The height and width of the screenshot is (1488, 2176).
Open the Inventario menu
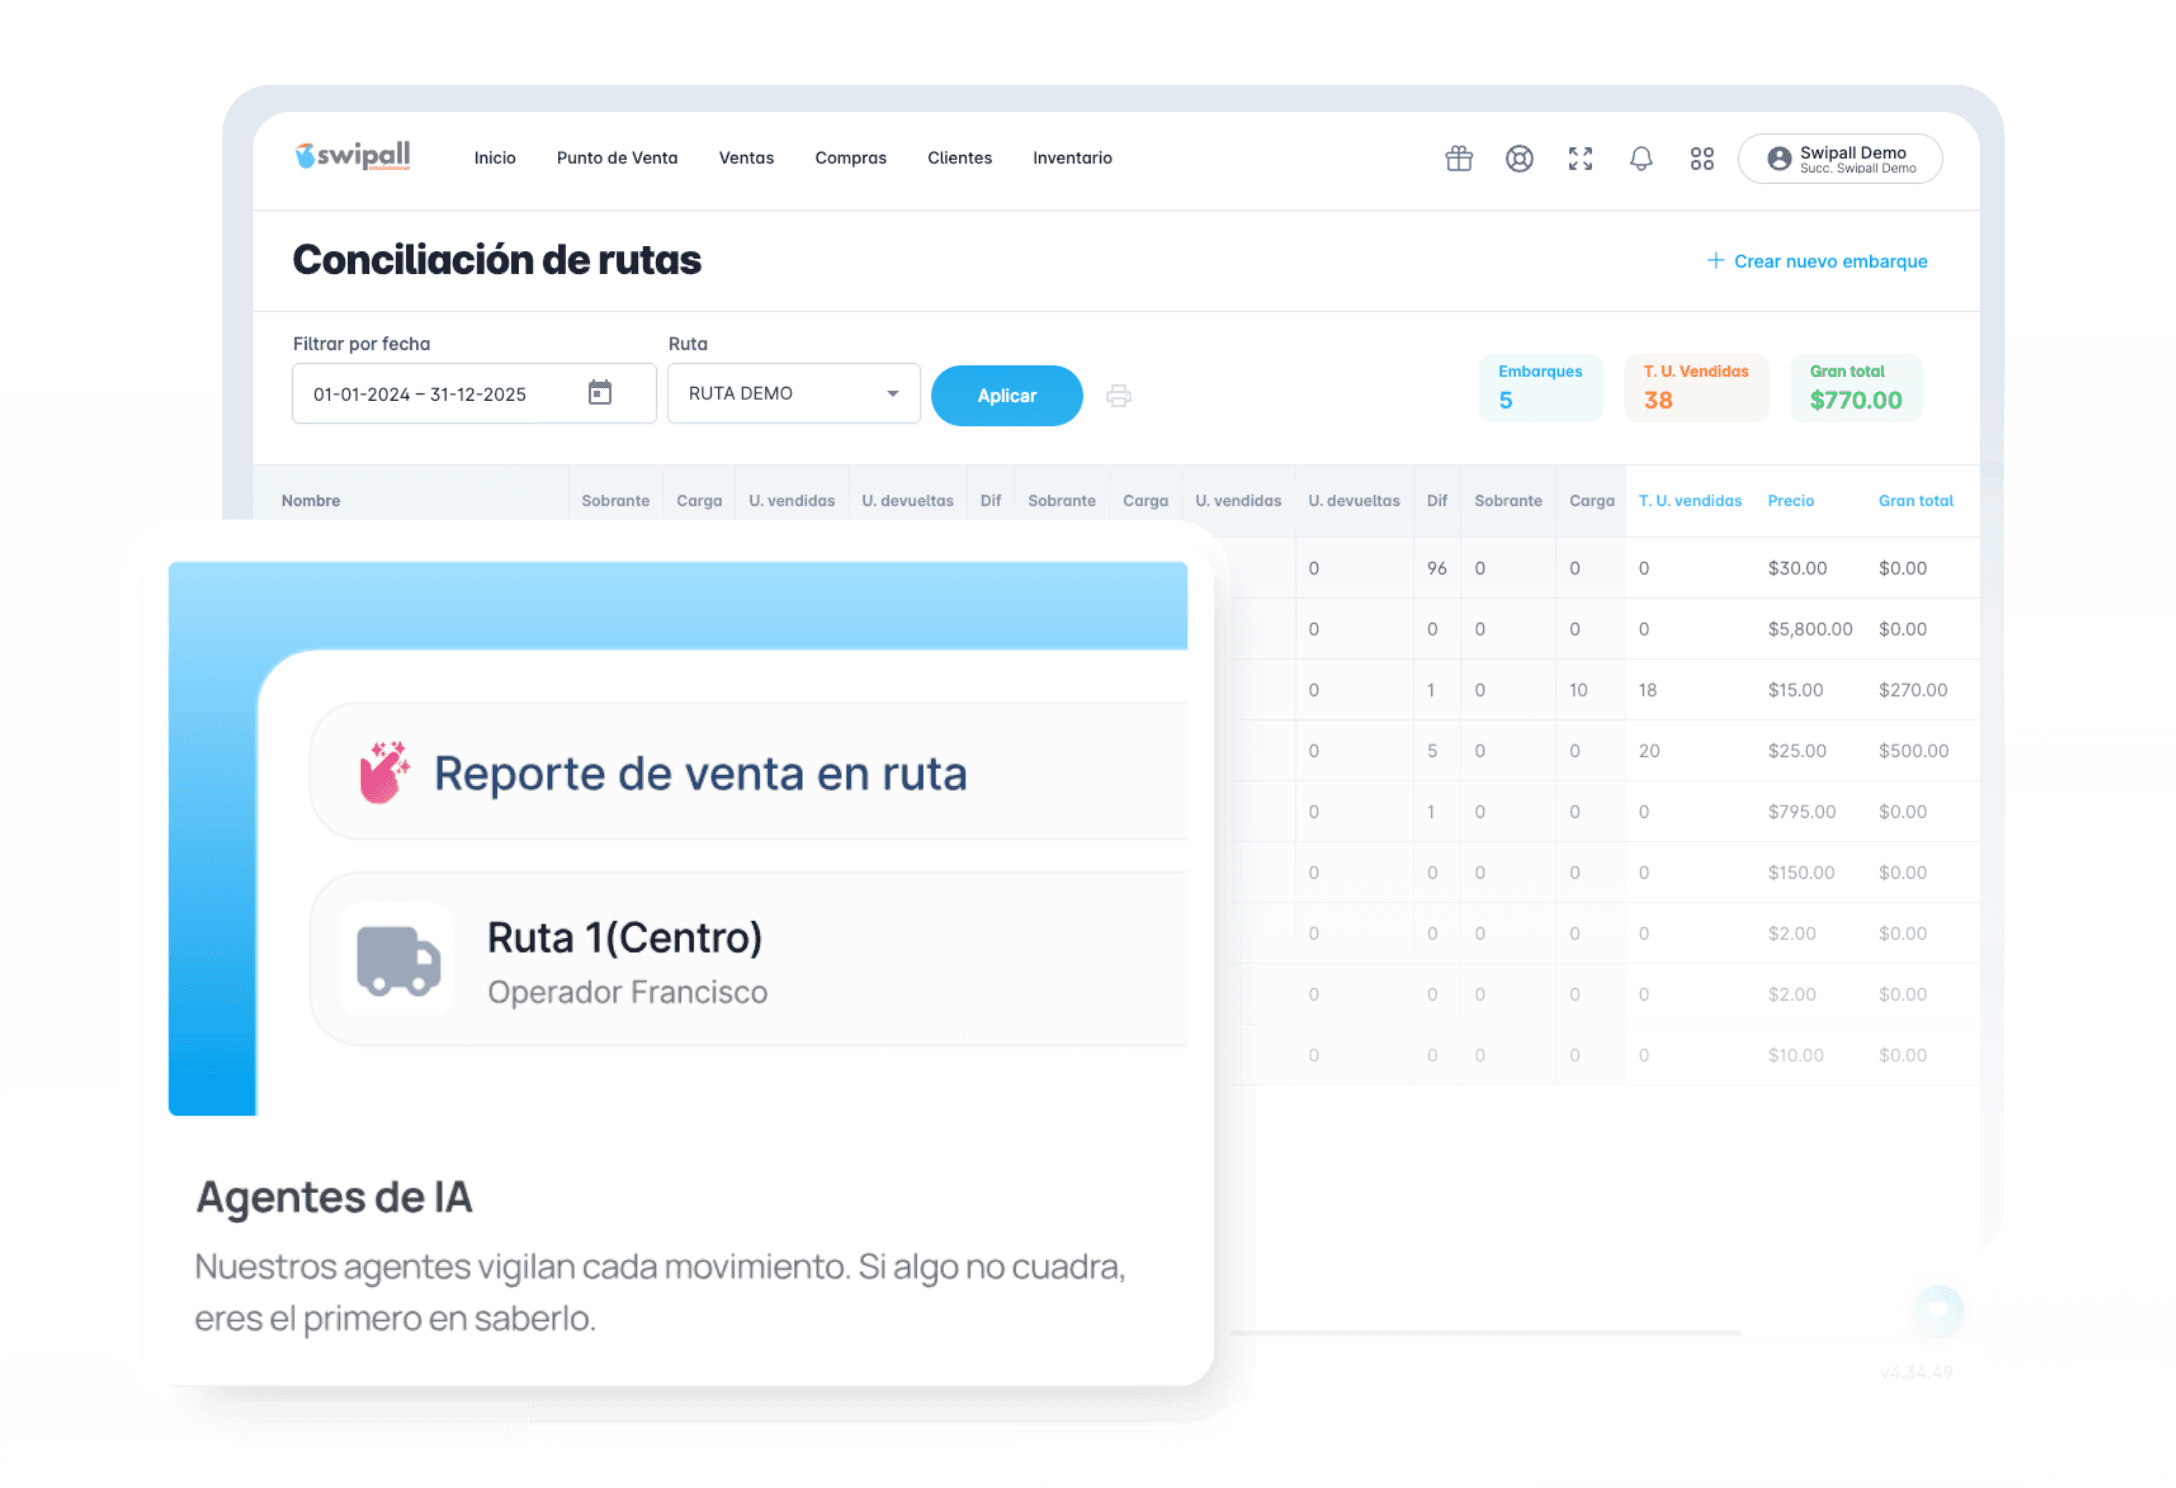[x=1072, y=158]
